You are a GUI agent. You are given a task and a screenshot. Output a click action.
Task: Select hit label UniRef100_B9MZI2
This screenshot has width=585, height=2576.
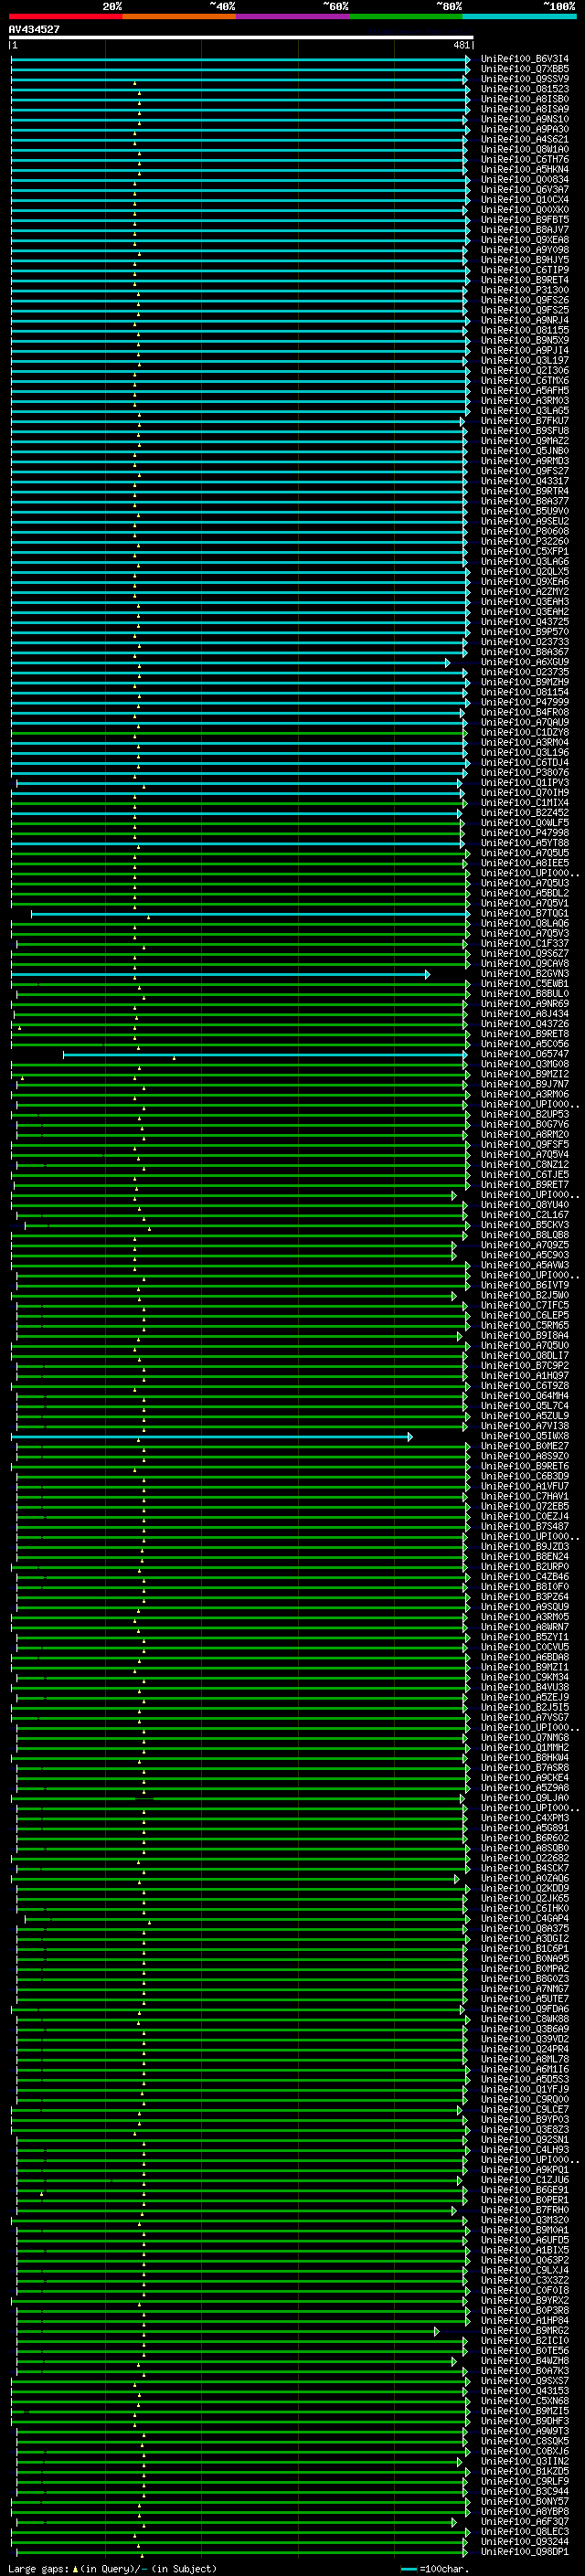tap(525, 1074)
